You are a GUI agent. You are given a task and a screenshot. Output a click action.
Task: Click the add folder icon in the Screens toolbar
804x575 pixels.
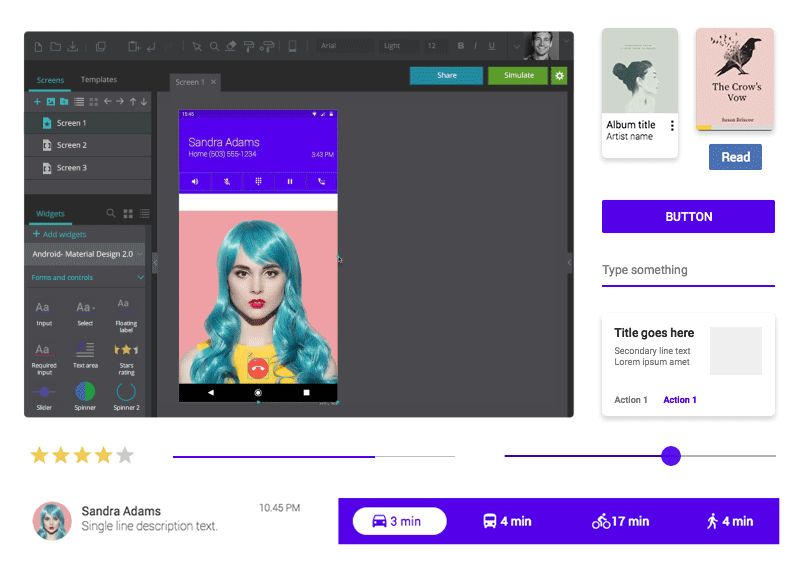(64, 102)
